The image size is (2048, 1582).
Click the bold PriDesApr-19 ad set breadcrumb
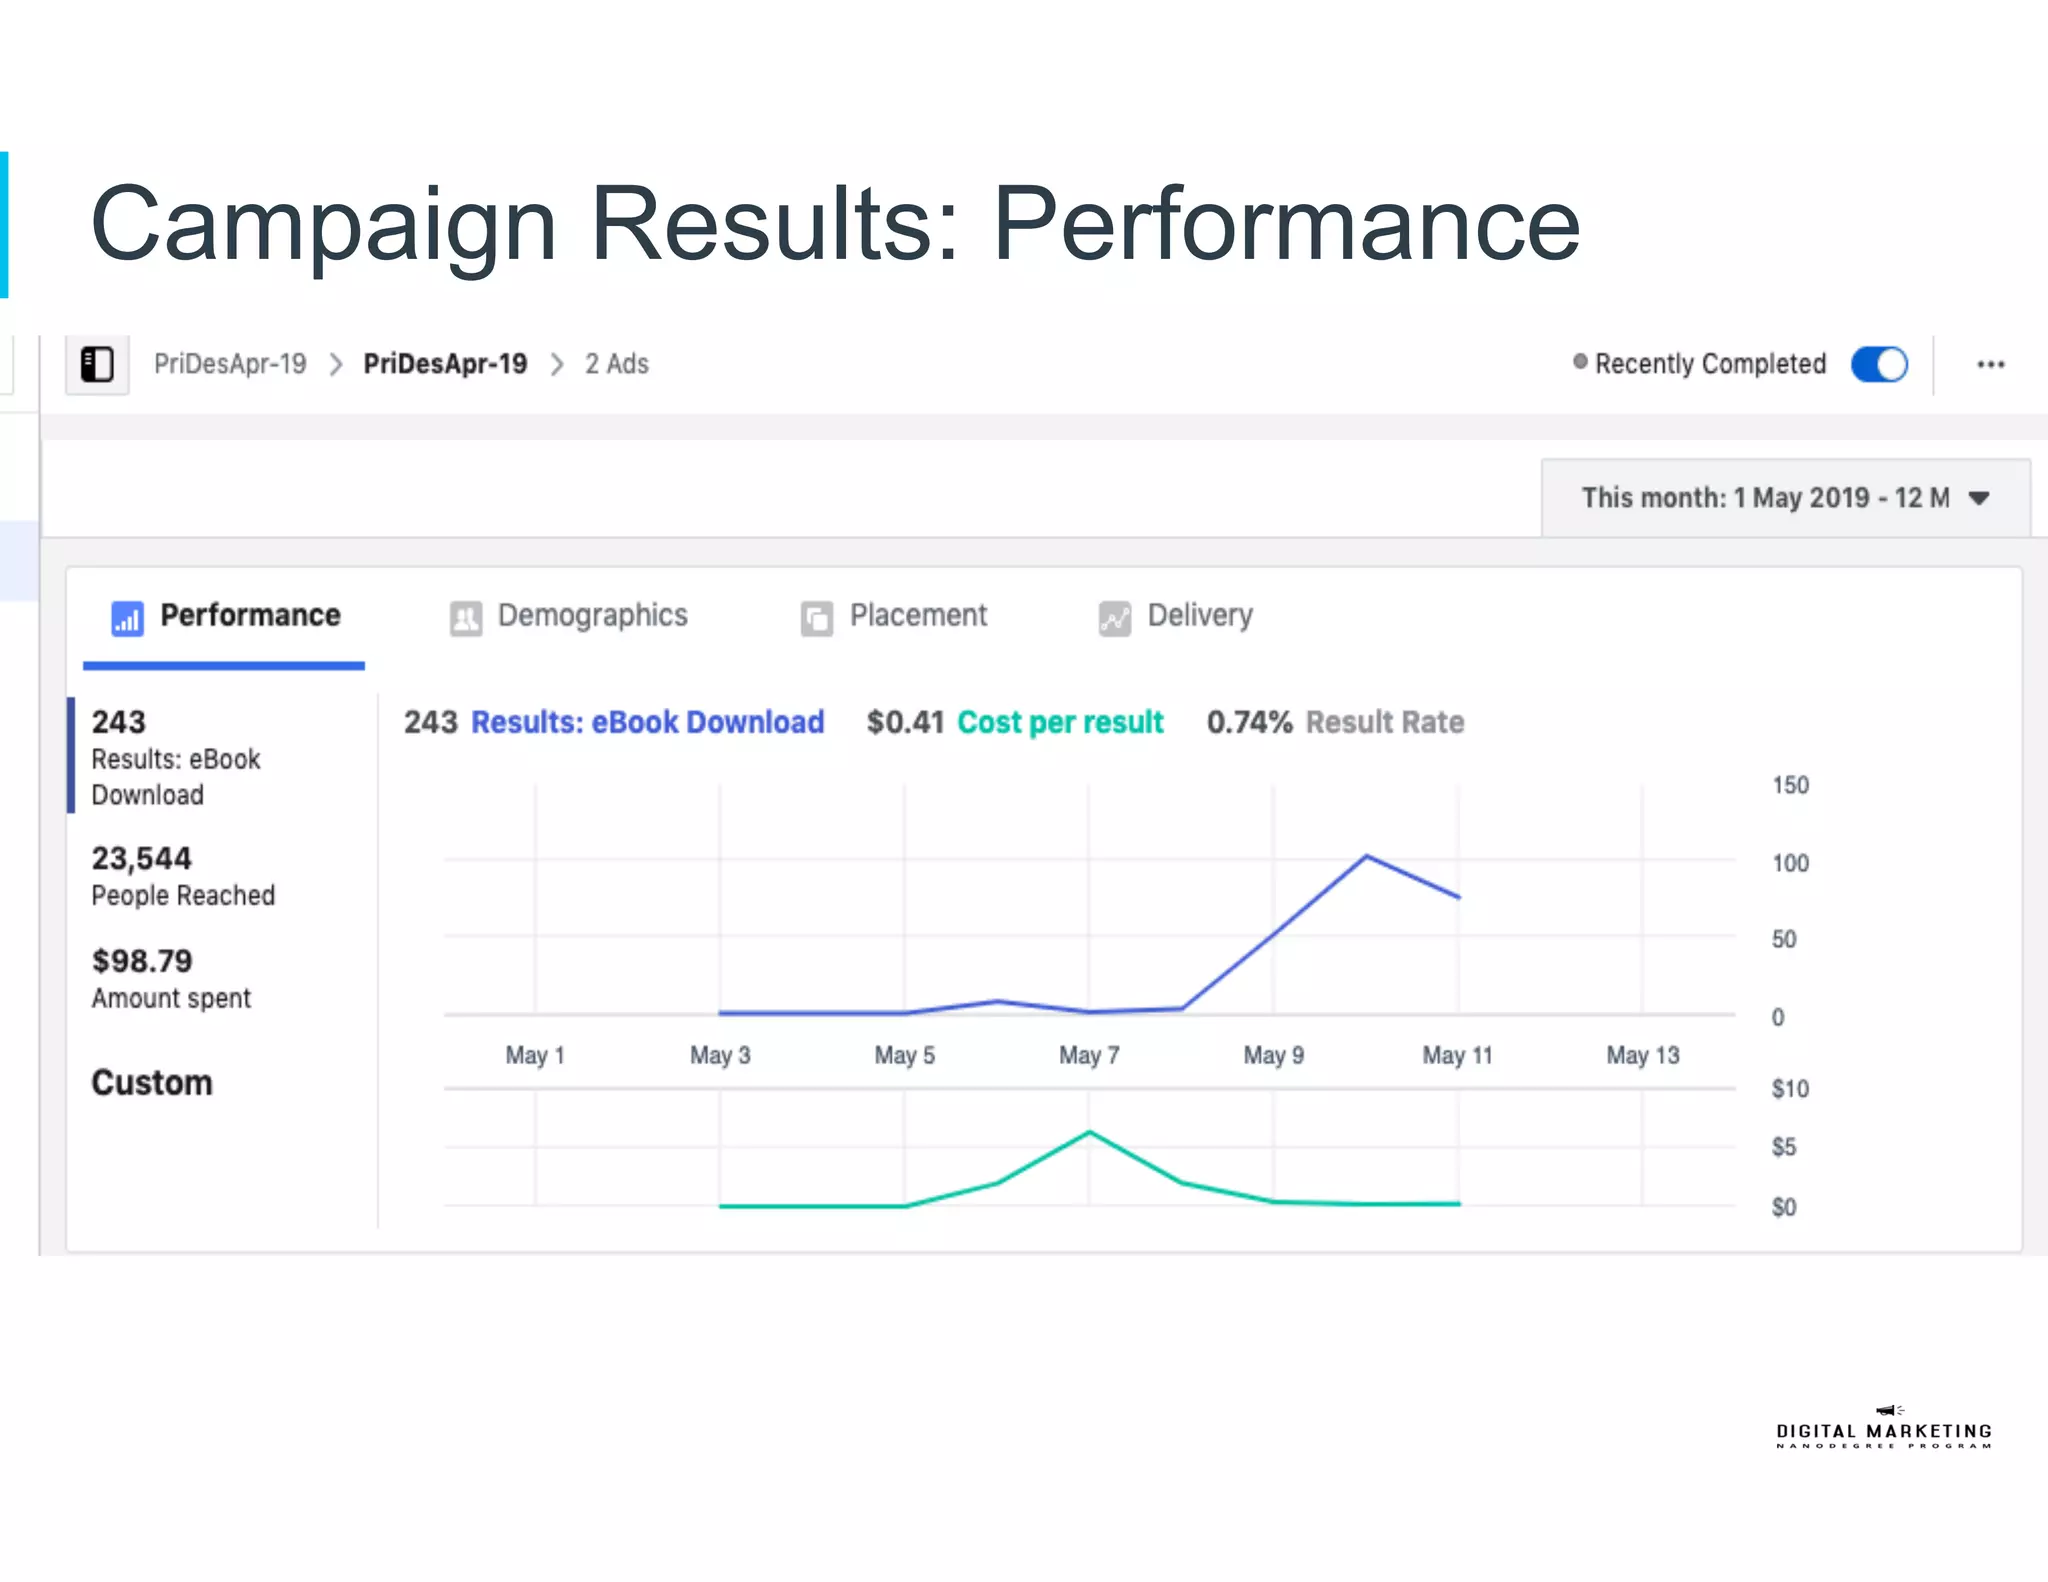pyautogui.click(x=445, y=364)
